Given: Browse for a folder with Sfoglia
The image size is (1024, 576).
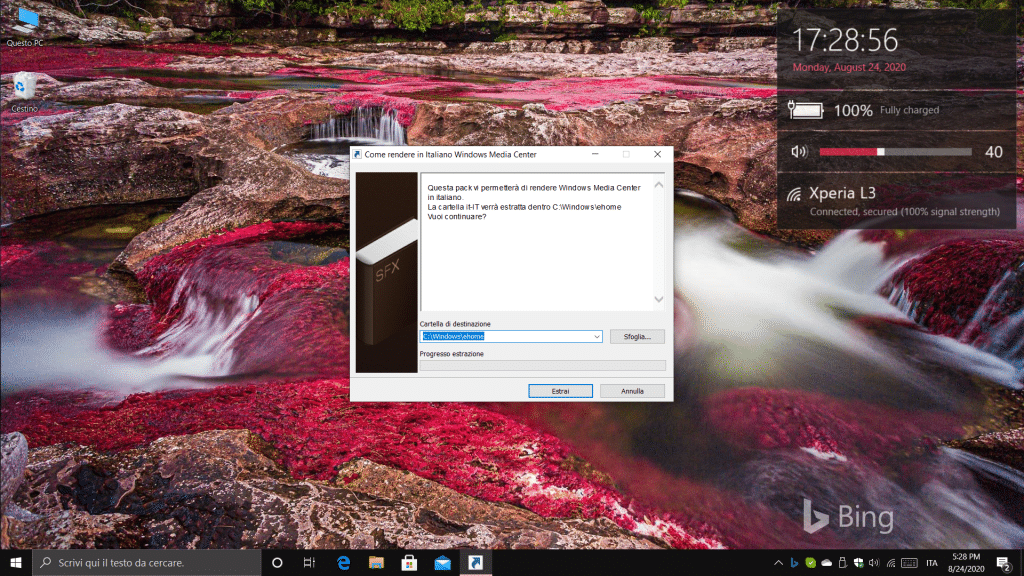Looking at the screenshot, I should point(637,337).
